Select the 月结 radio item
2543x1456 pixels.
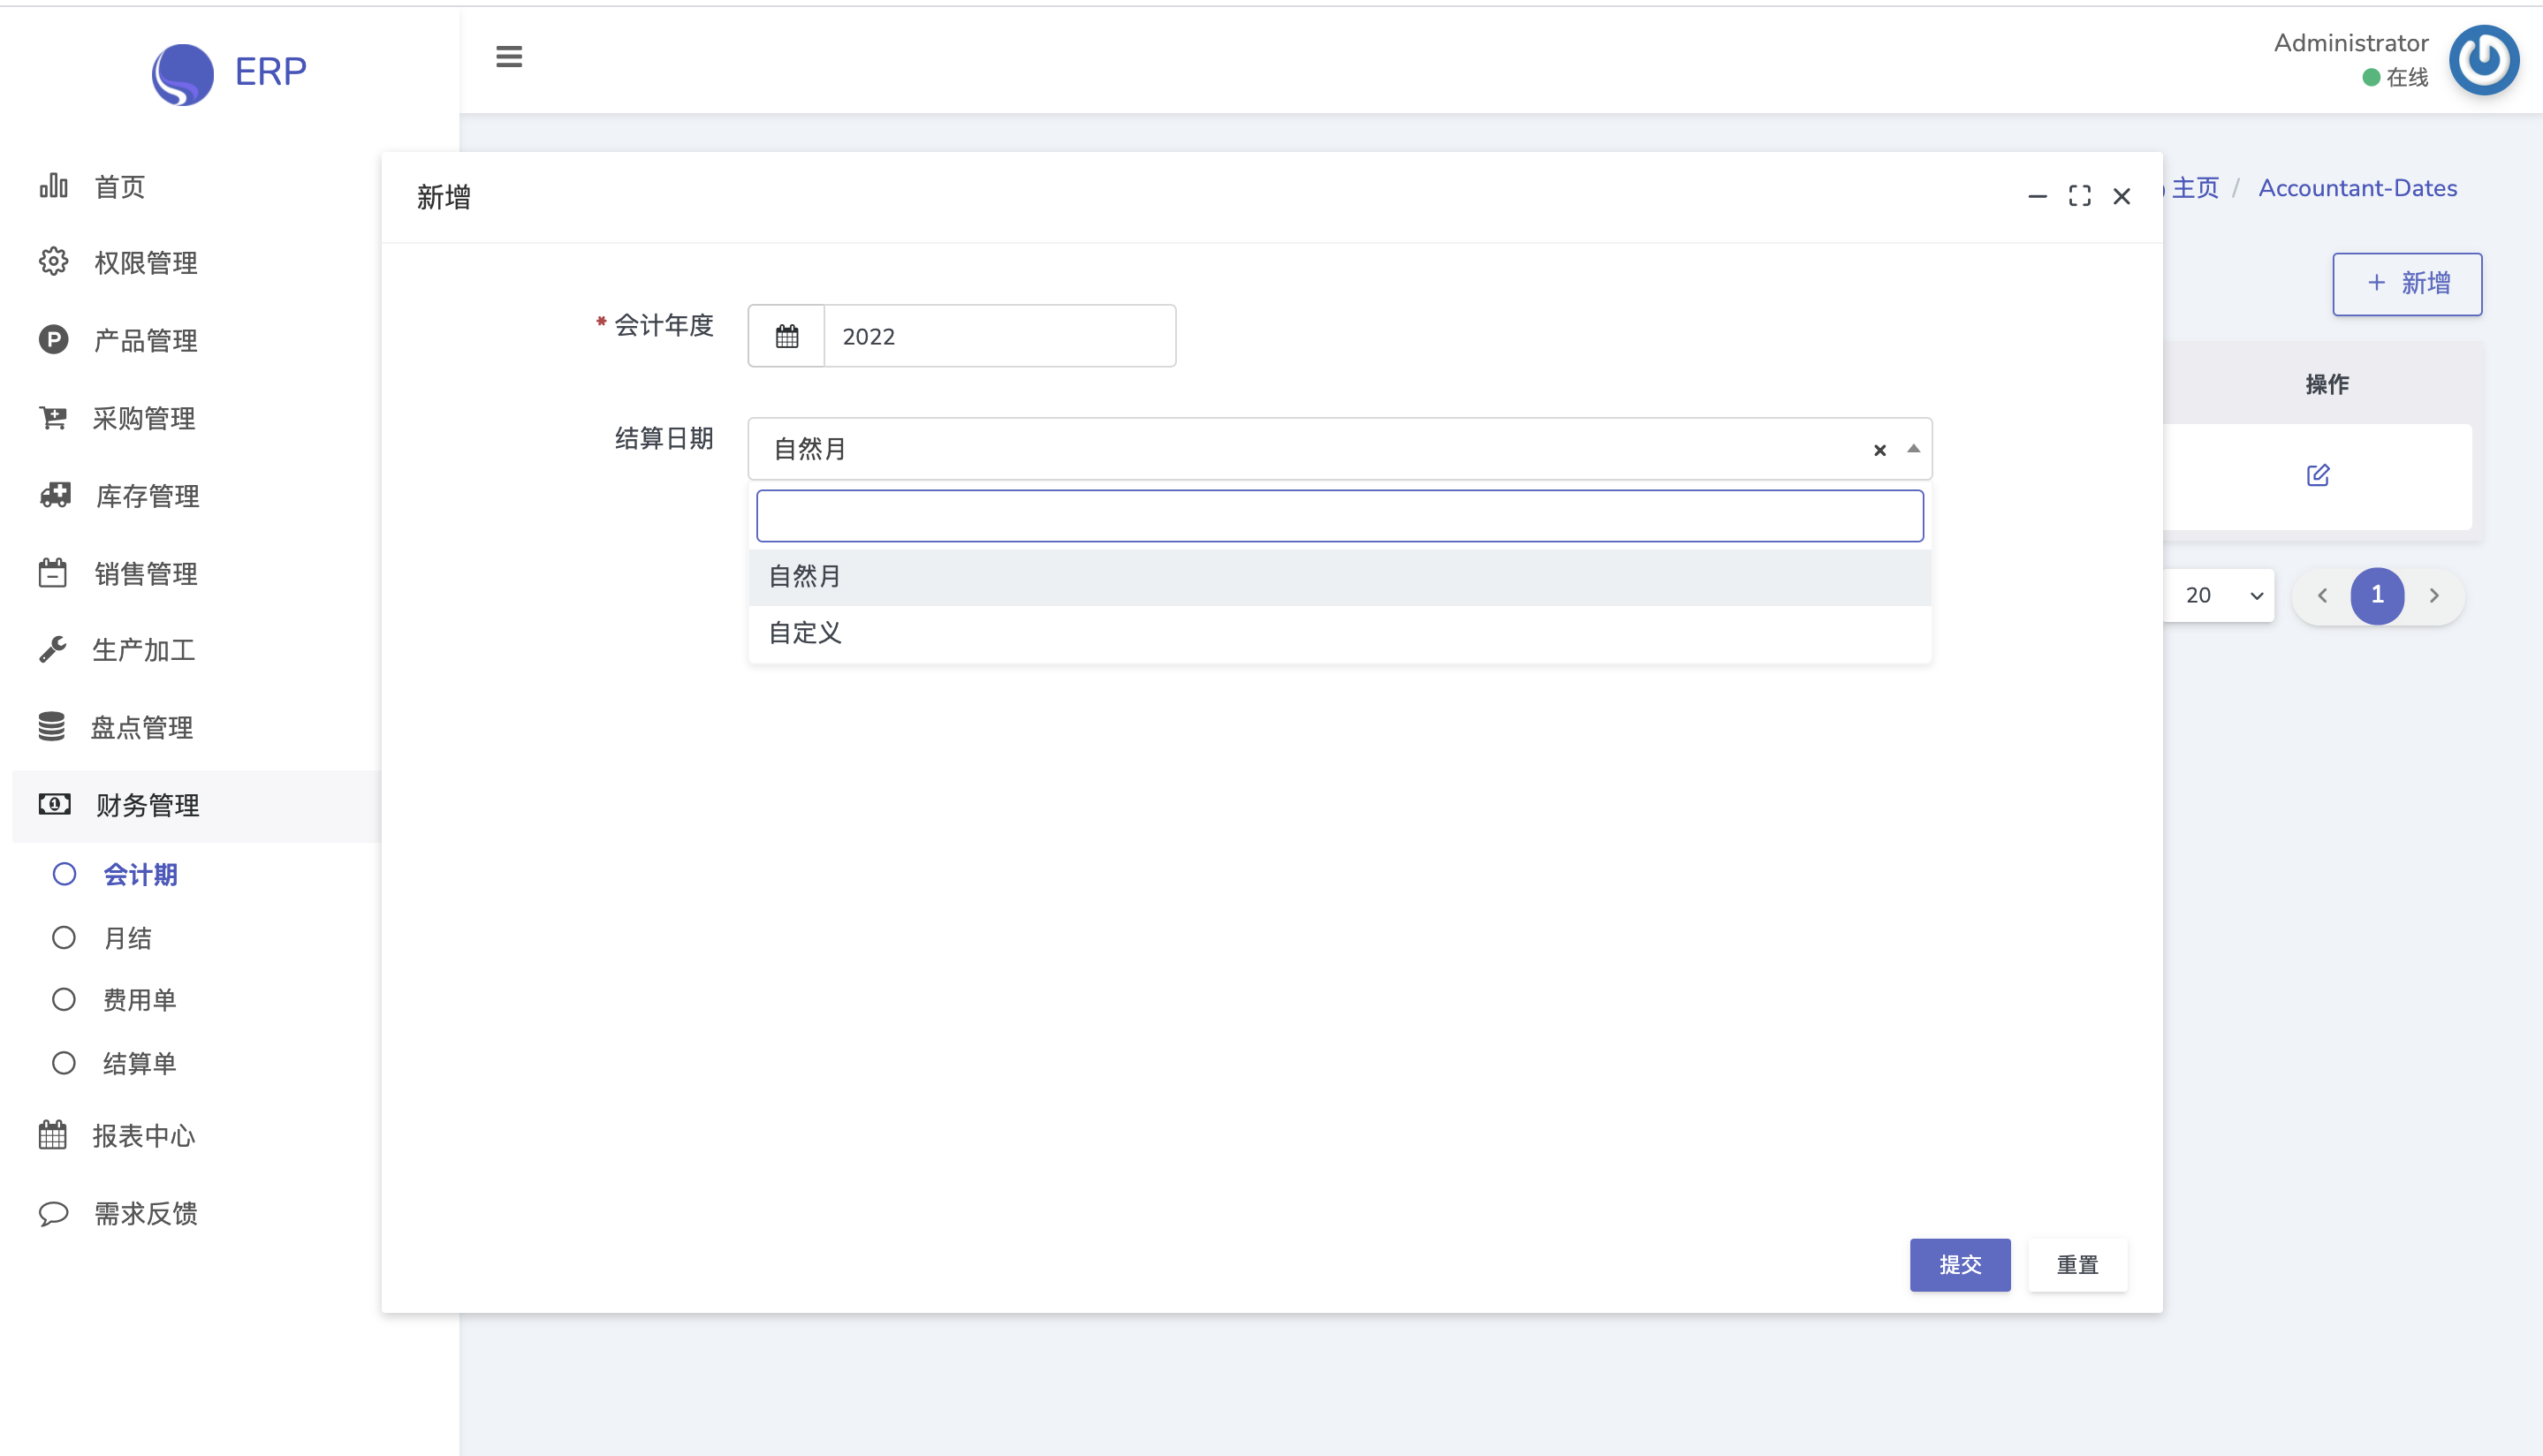click(x=64, y=938)
